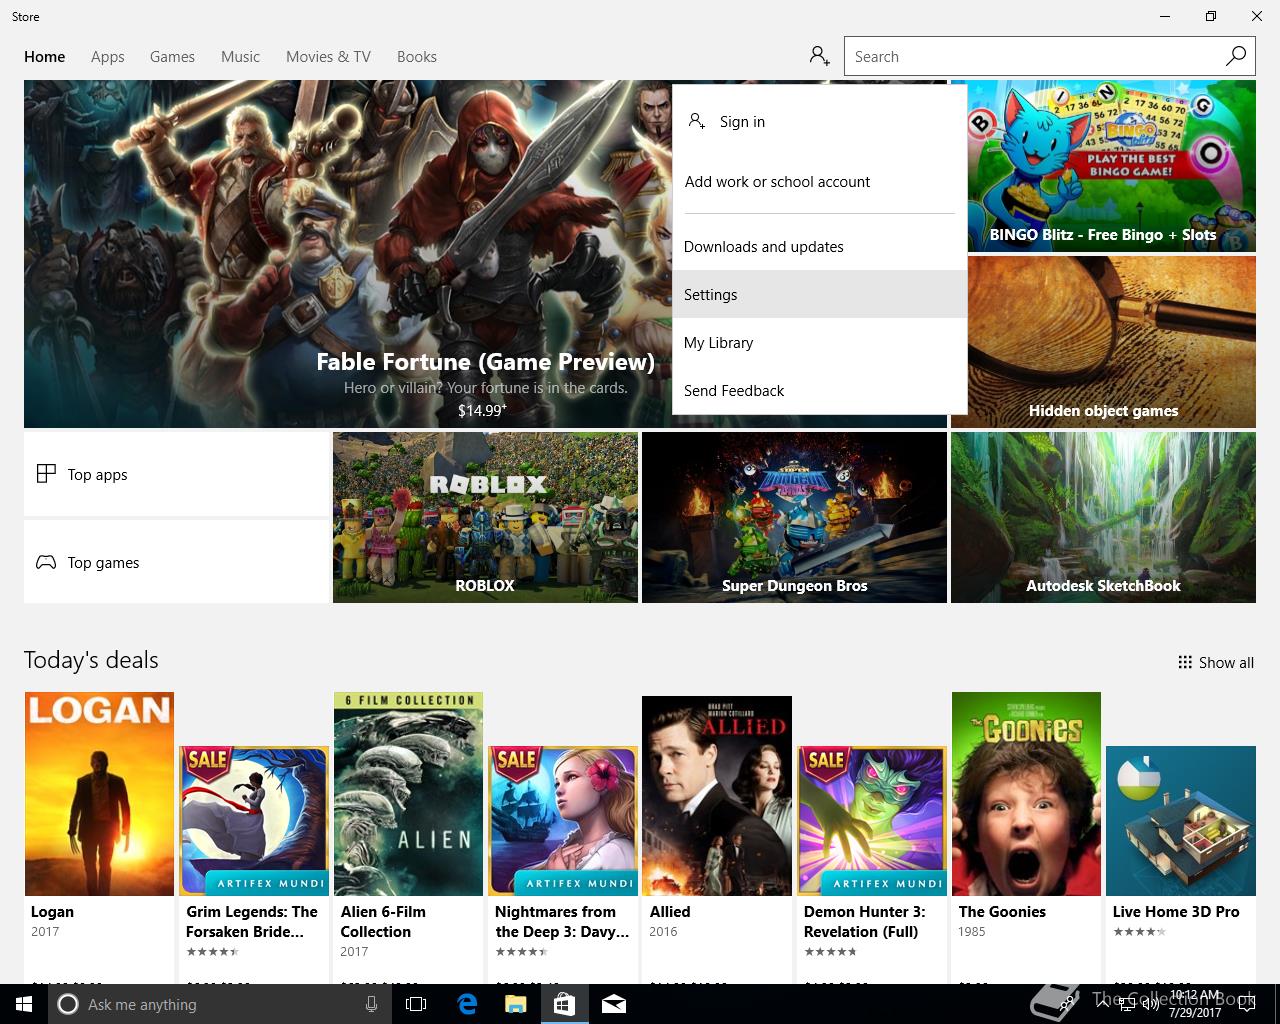Screen dimensions: 1280x1024
Task: Click the Top apps grid icon
Action: 46,474
